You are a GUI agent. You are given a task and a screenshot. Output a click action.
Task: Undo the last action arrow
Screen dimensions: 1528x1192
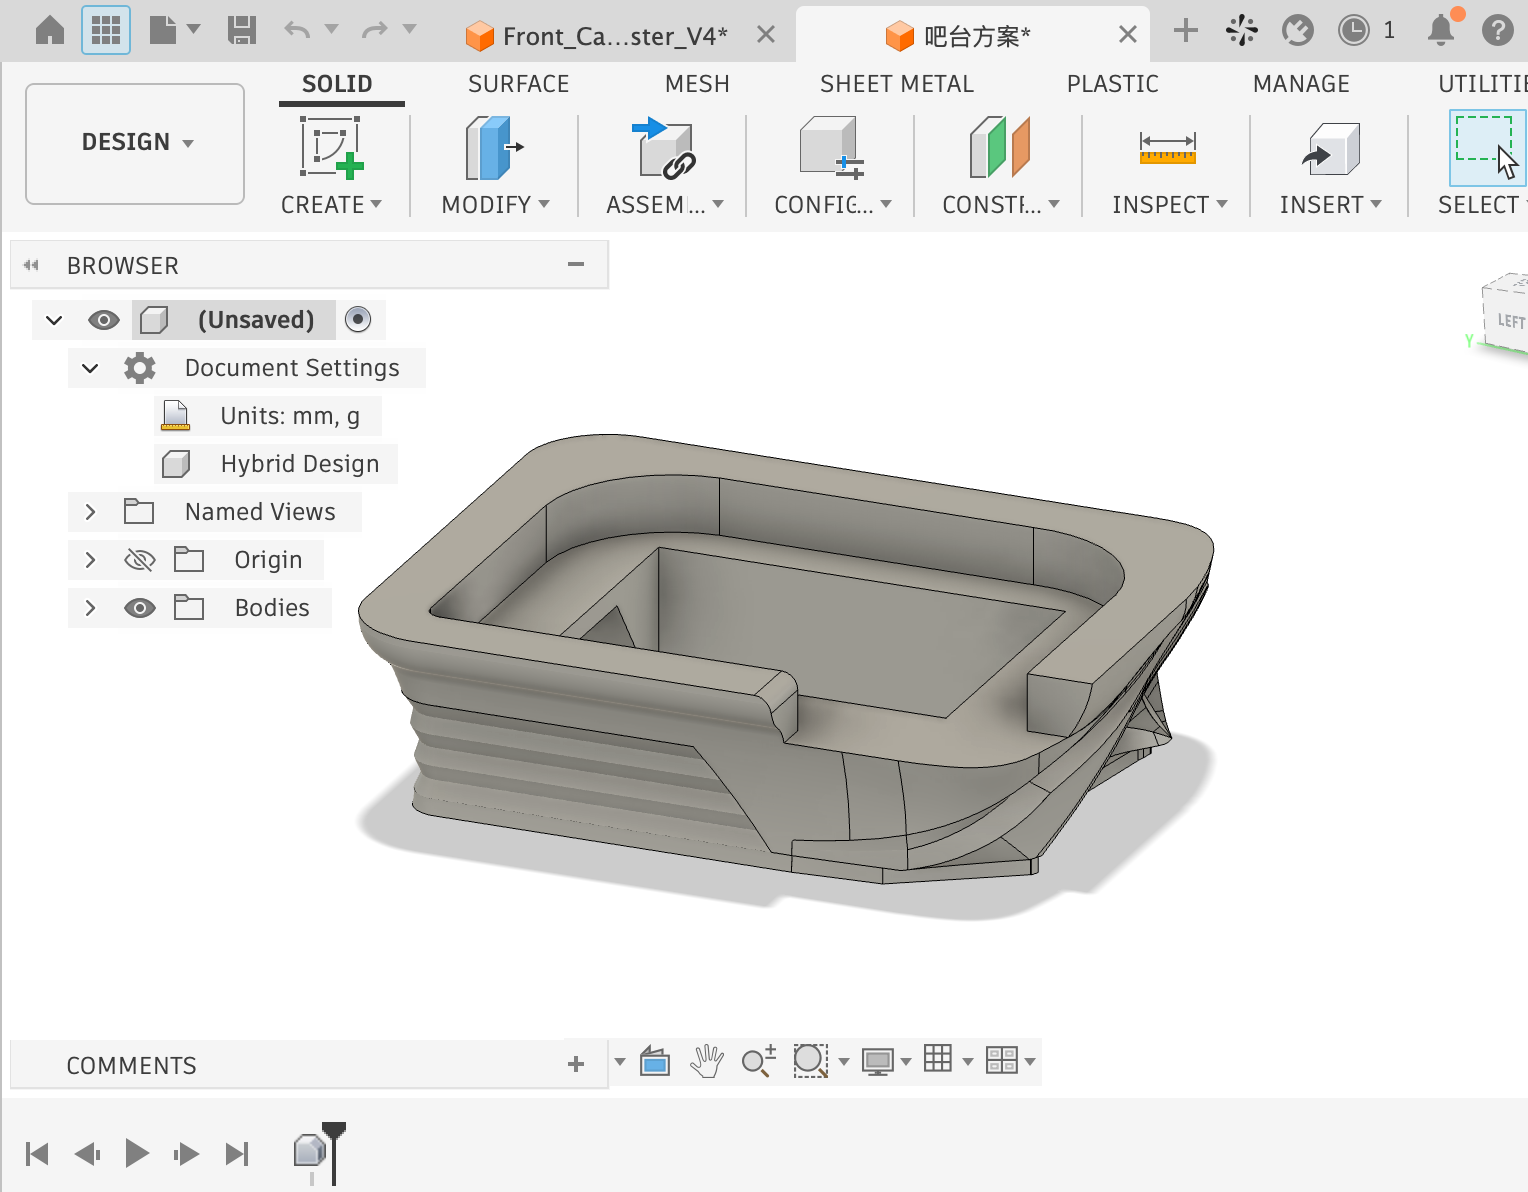click(297, 30)
